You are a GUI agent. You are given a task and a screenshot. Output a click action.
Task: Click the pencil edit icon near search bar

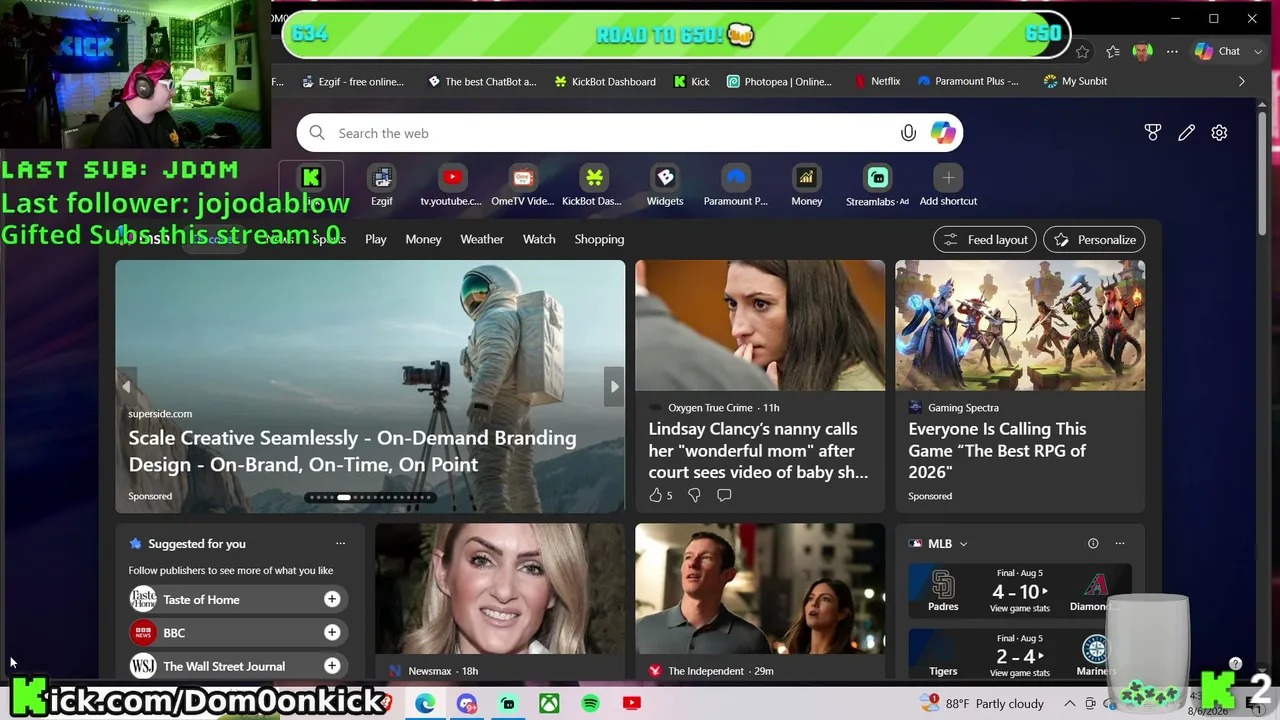(x=1186, y=133)
